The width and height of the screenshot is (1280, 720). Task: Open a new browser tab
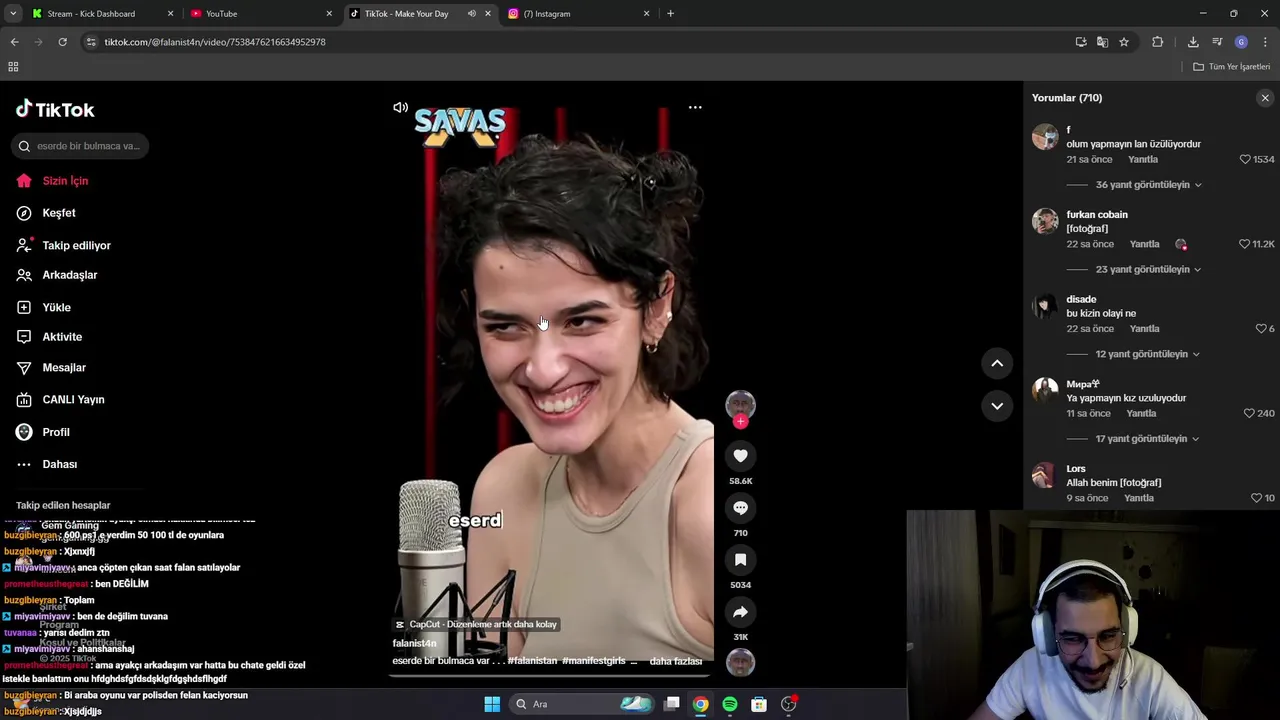670,14
